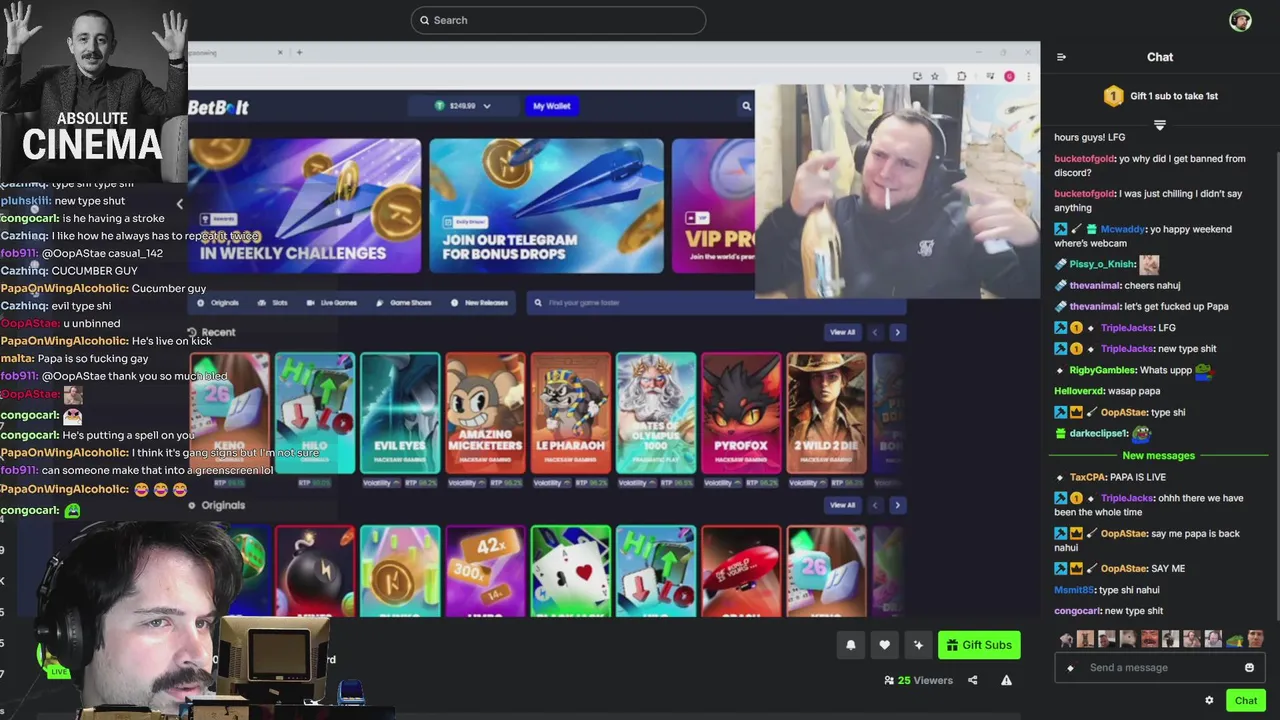Click the sparkle icon beside Gift Subs
Viewport: 1280px width, 720px height.
(918, 645)
